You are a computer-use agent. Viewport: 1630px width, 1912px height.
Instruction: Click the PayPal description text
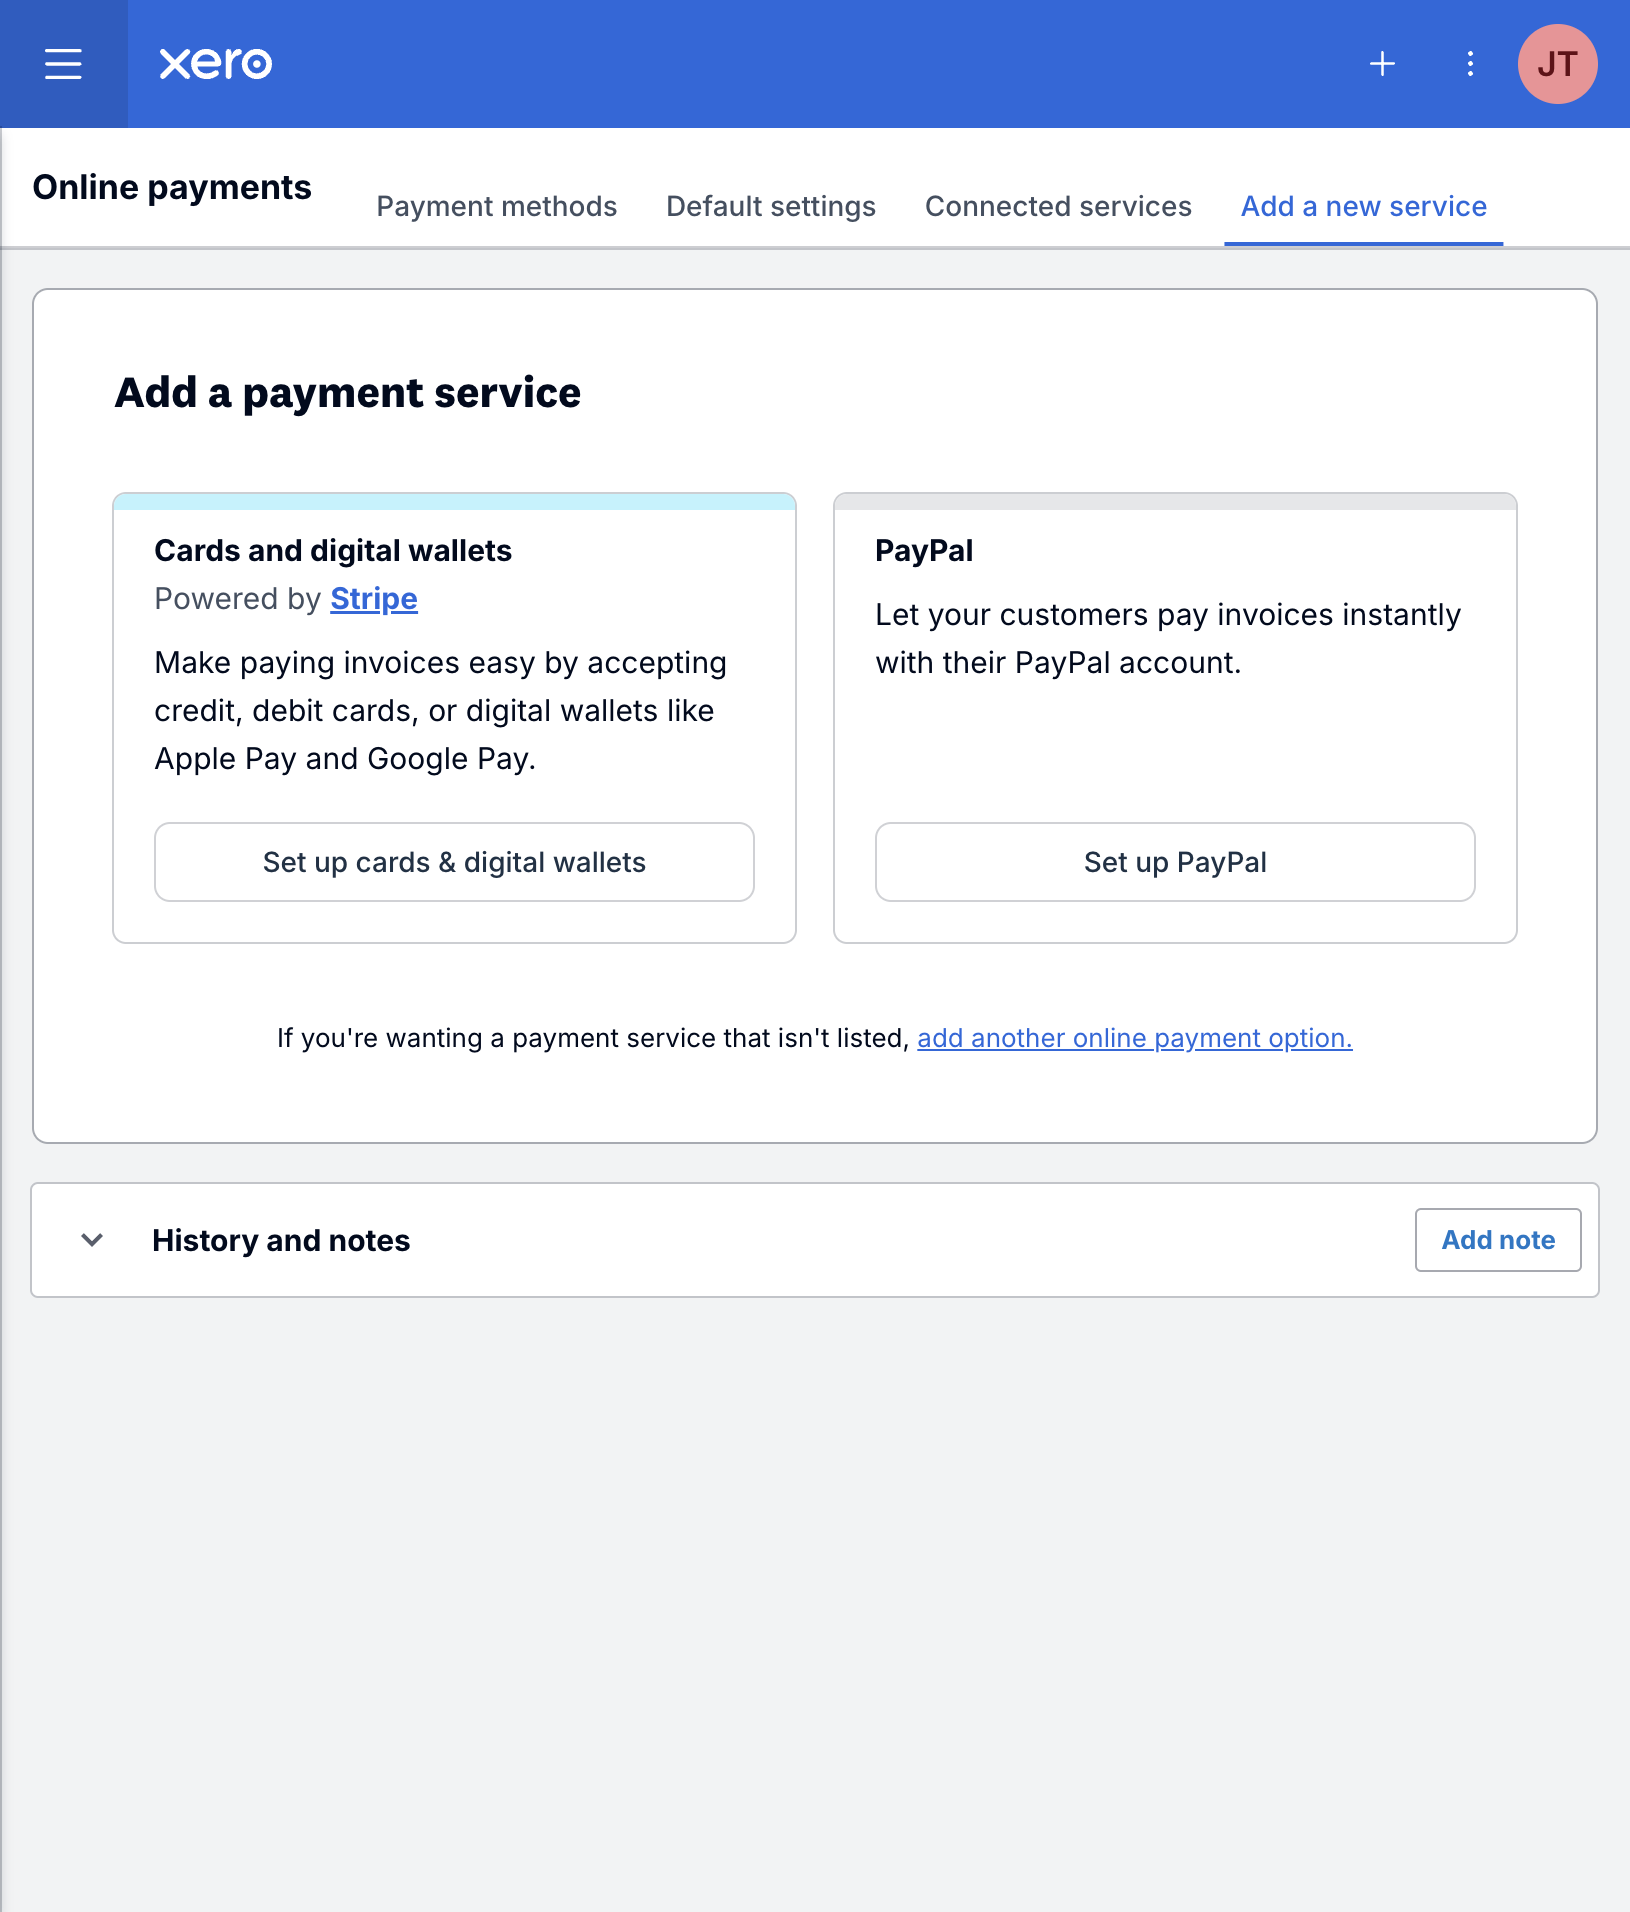click(x=1167, y=638)
